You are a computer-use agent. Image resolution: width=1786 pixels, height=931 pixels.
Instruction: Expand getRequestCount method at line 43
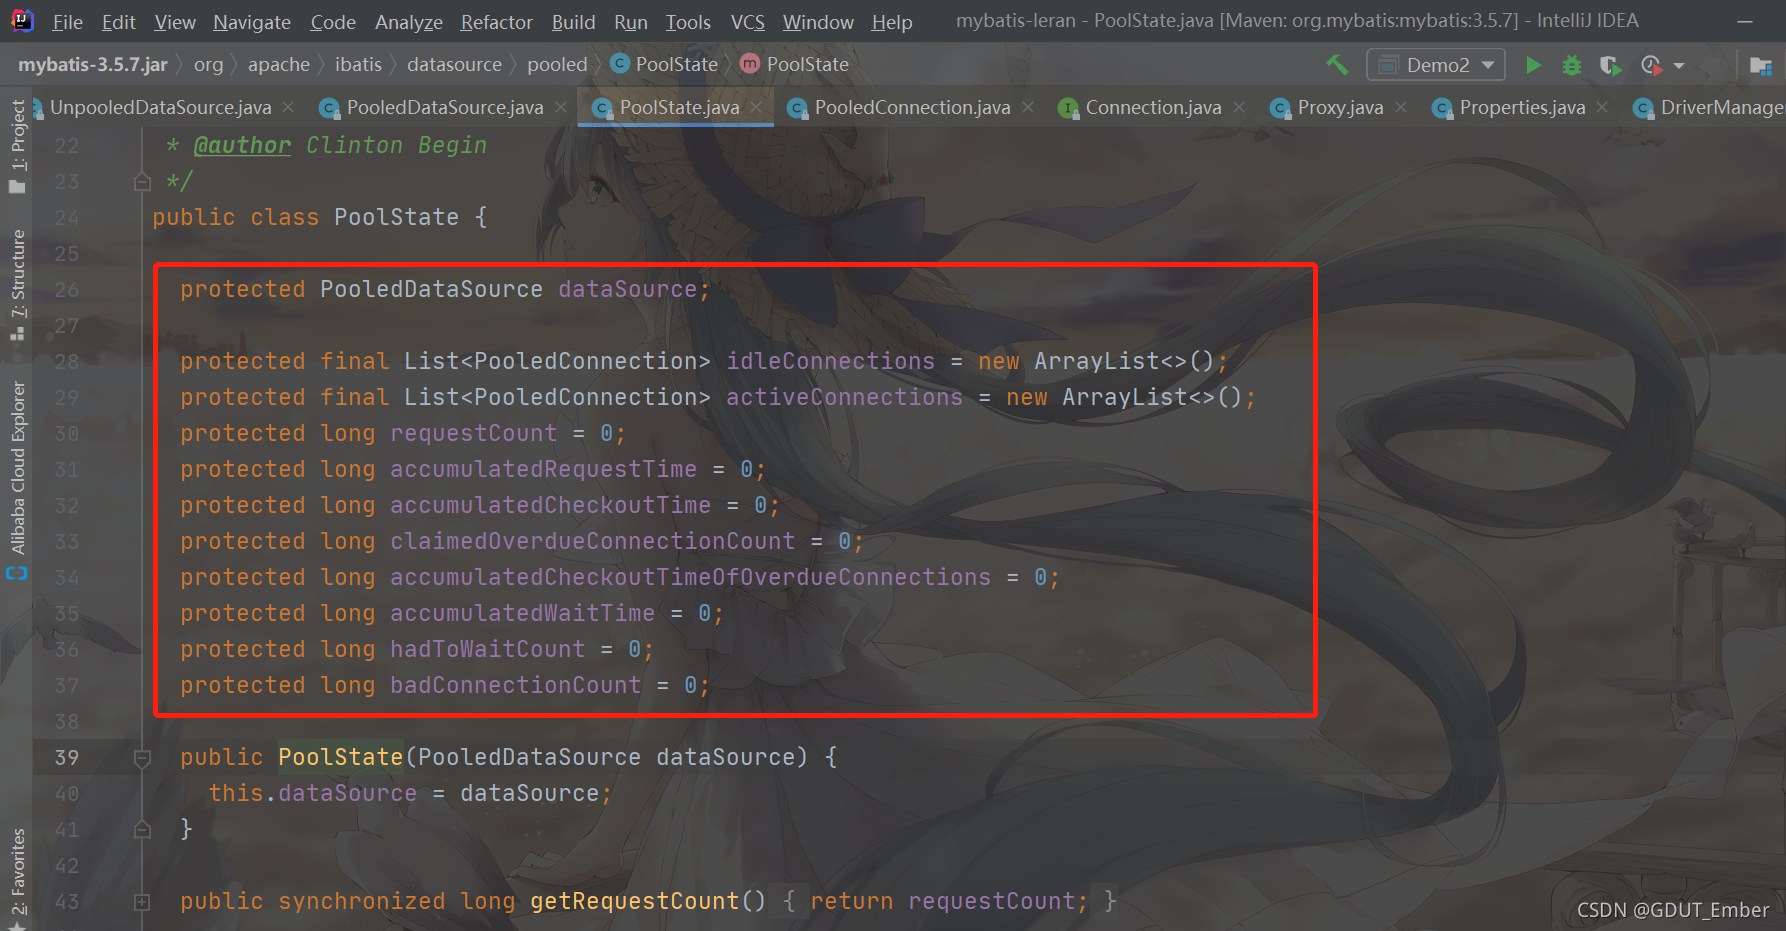(142, 902)
